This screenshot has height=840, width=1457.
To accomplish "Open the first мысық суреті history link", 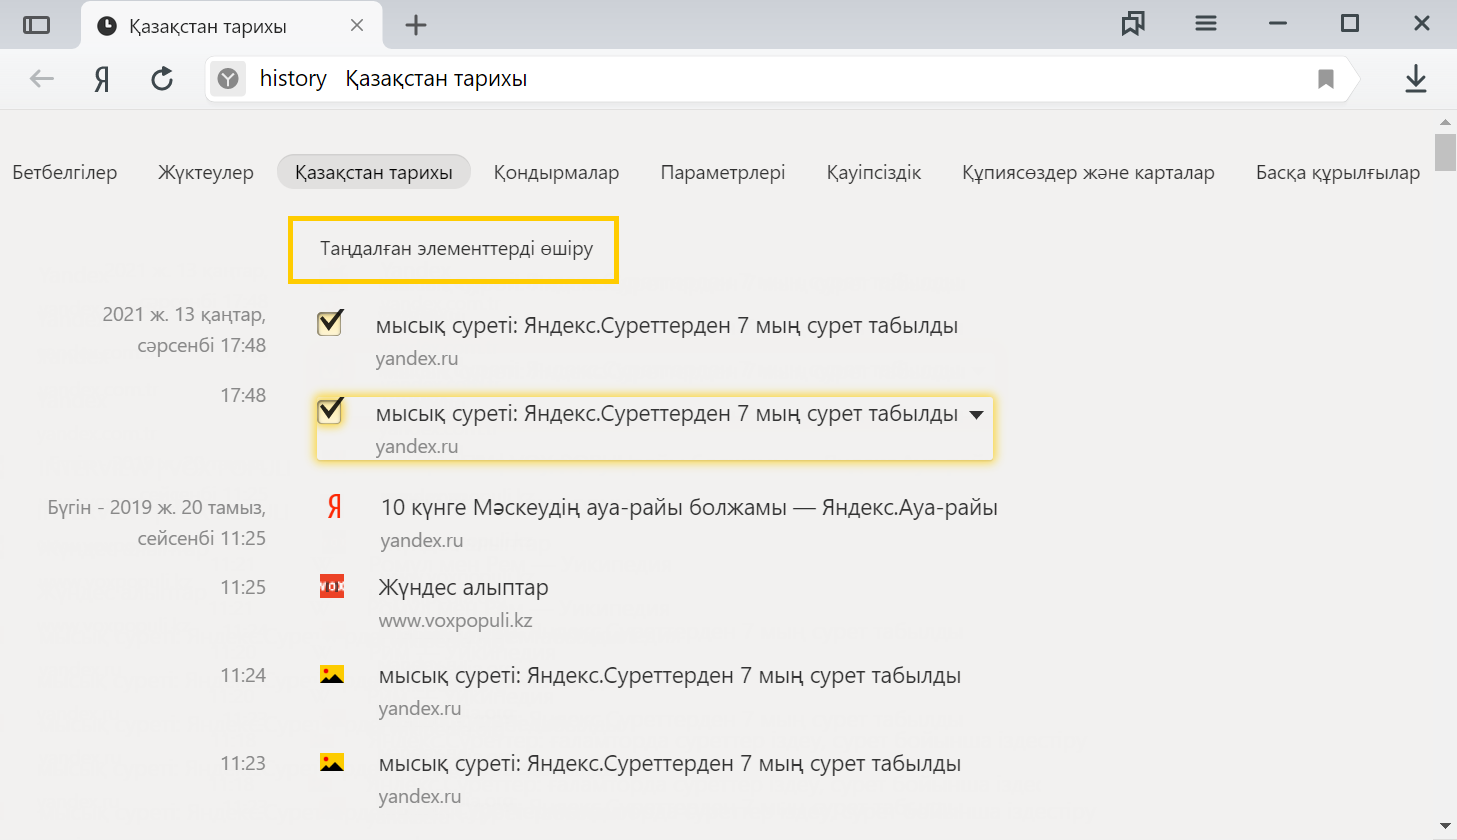I will 667,326.
